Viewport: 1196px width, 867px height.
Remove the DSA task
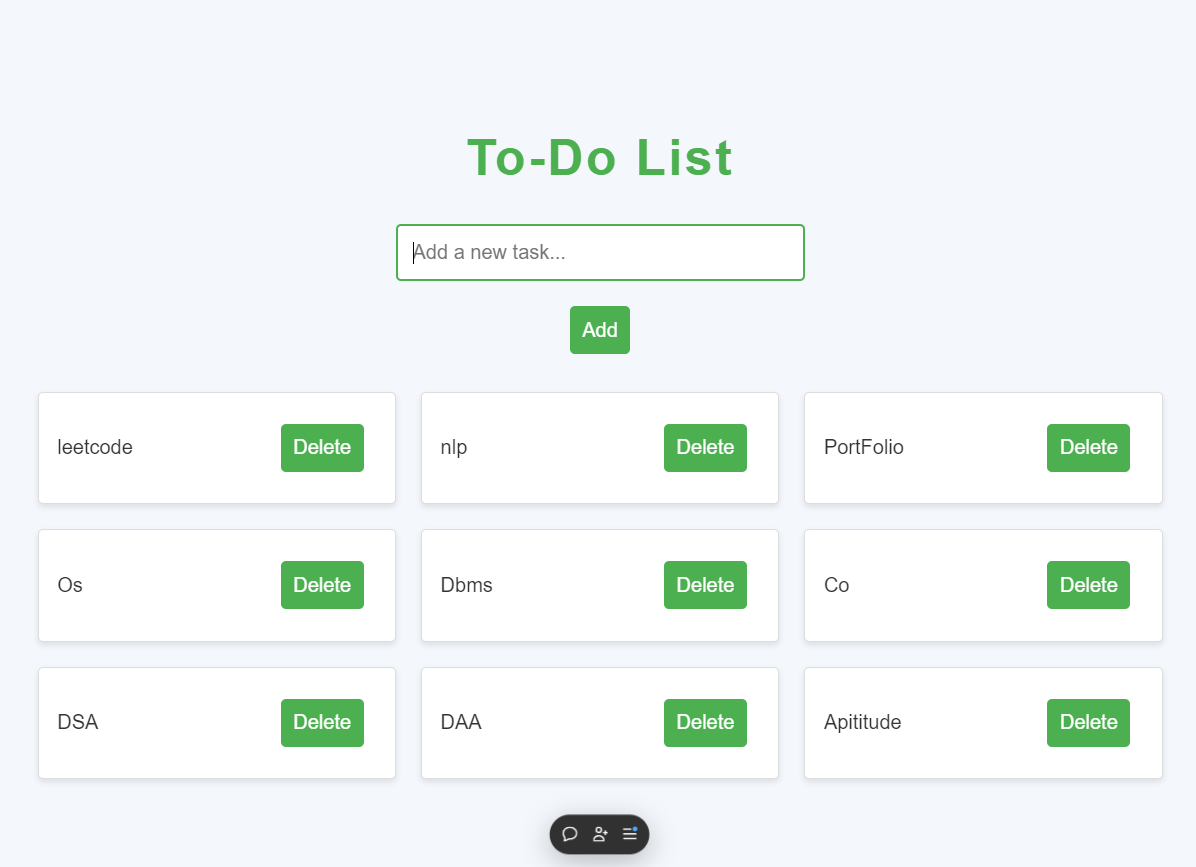pos(322,723)
